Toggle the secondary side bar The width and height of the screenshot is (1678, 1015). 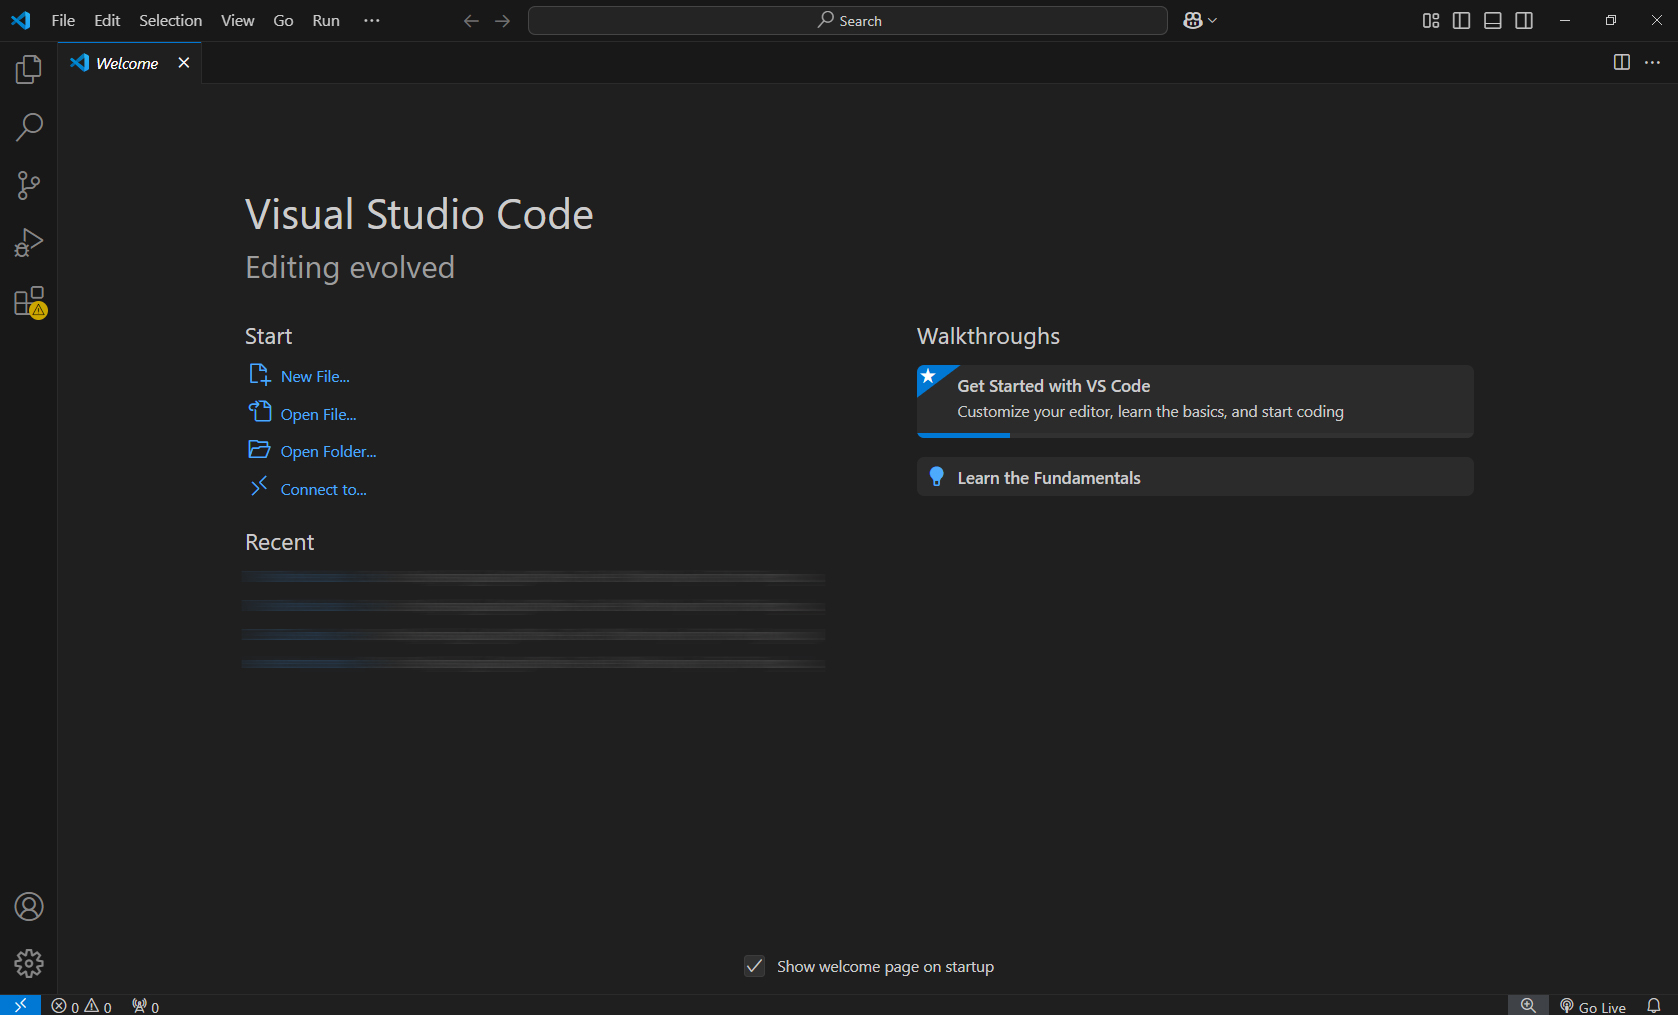[1524, 20]
